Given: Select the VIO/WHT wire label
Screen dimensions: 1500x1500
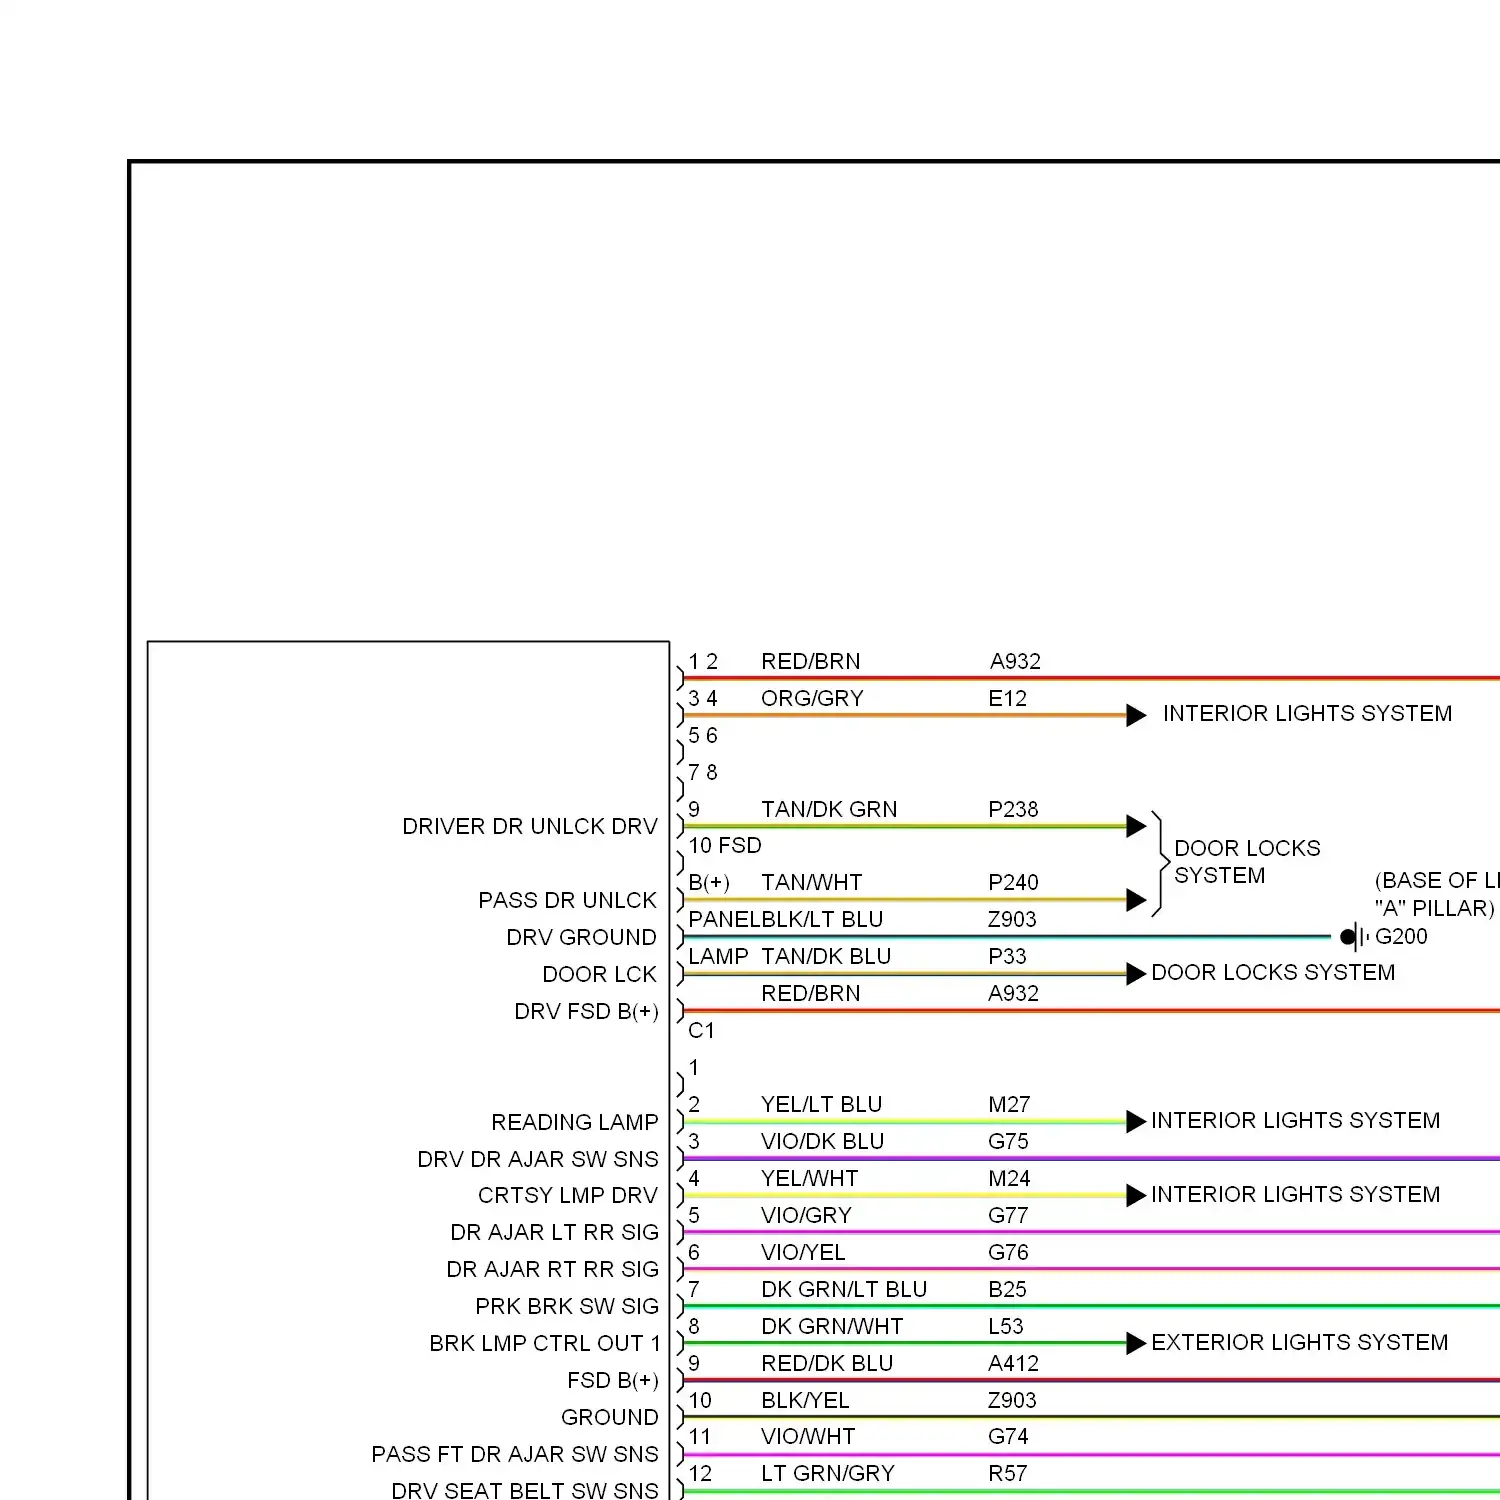Looking at the screenshot, I should point(808,1436).
